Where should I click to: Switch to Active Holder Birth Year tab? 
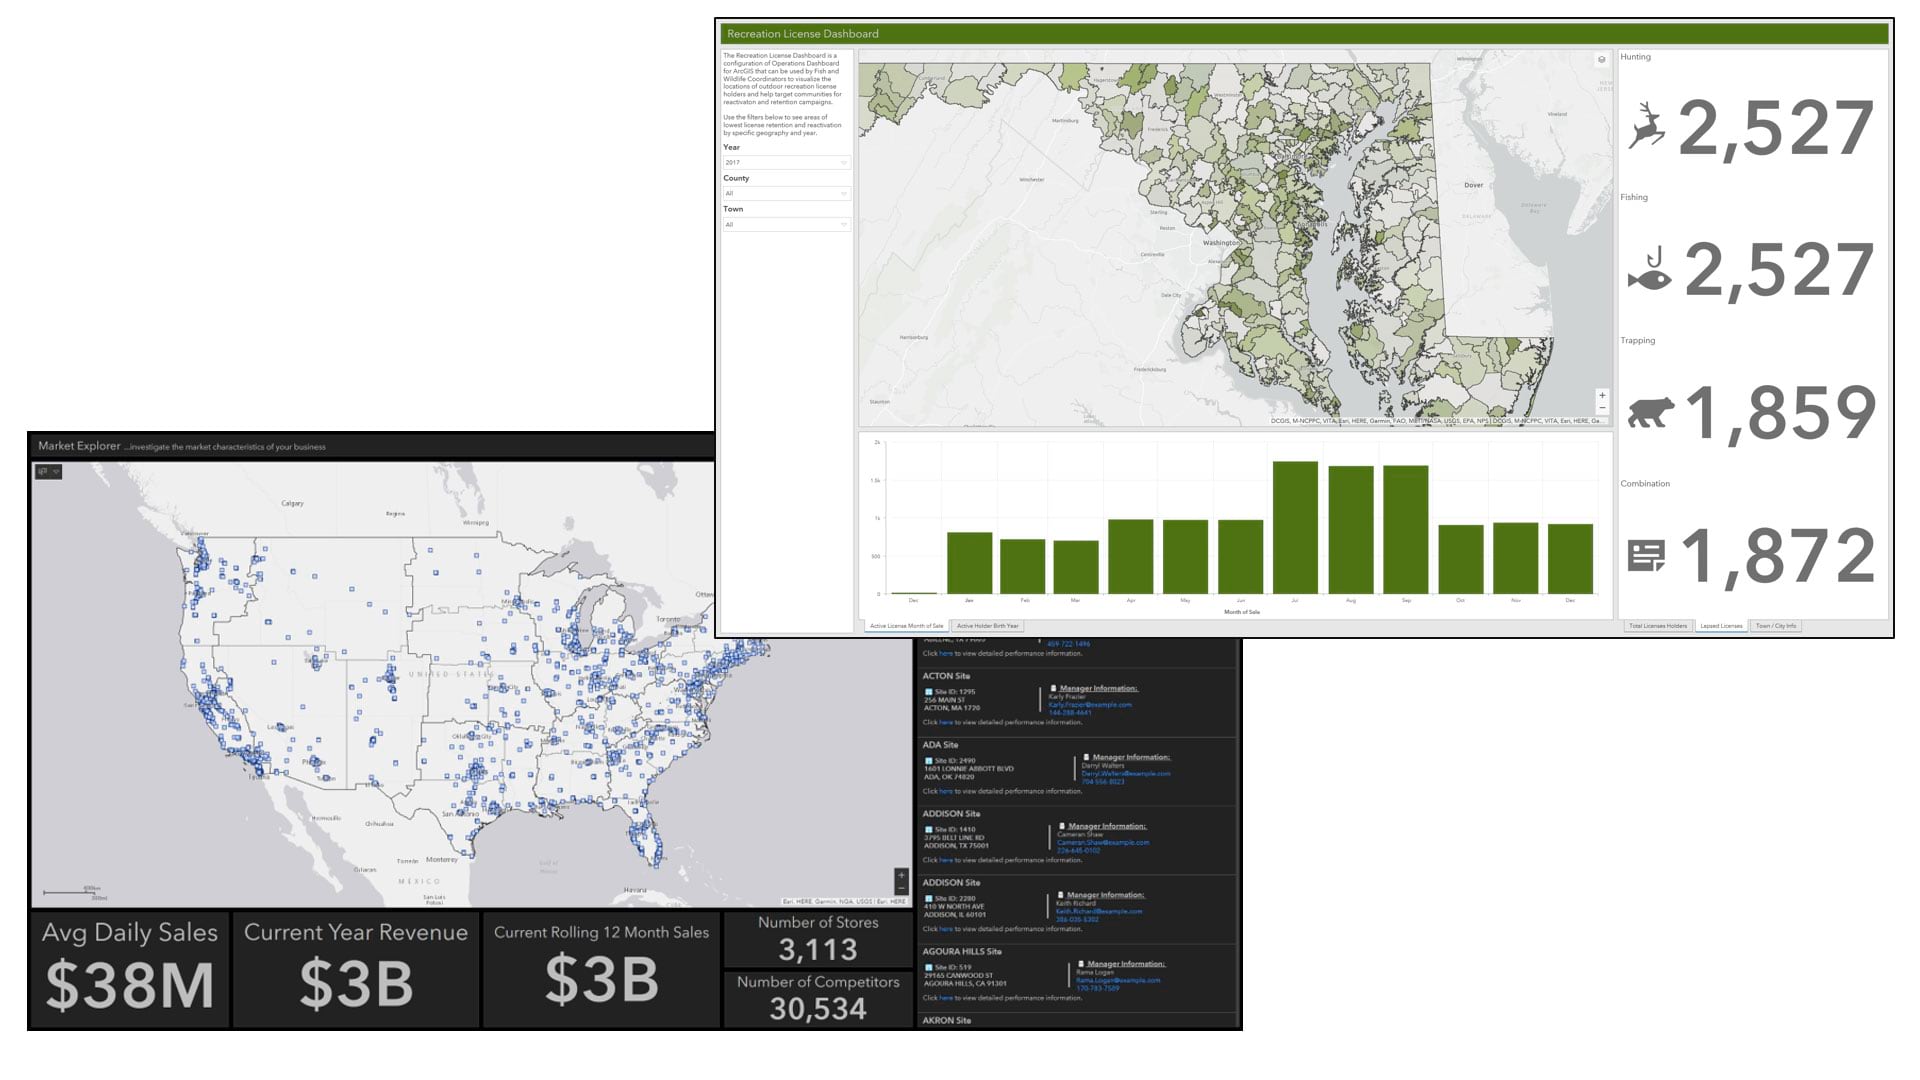tap(987, 626)
